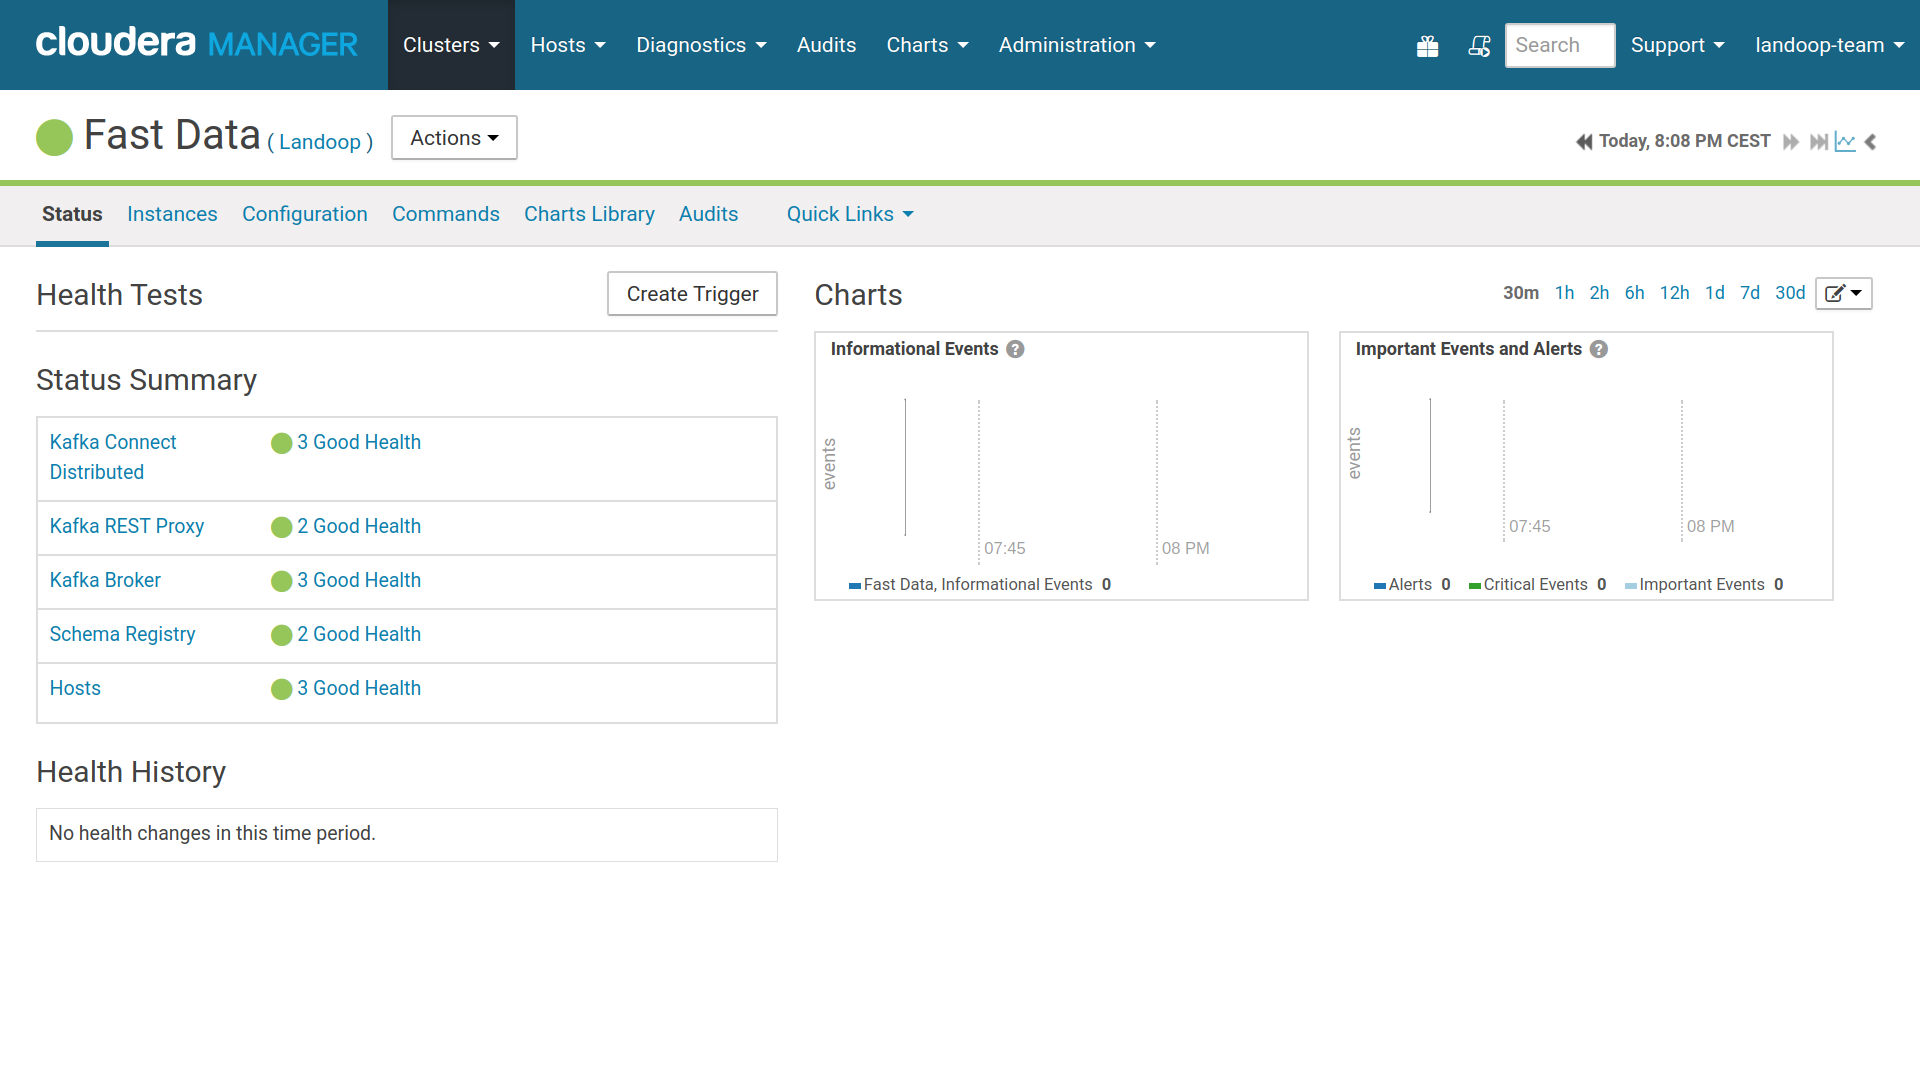Open the Clusters dropdown menu
The width and height of the screenshot is (1920, 1080).
[451, 45]
